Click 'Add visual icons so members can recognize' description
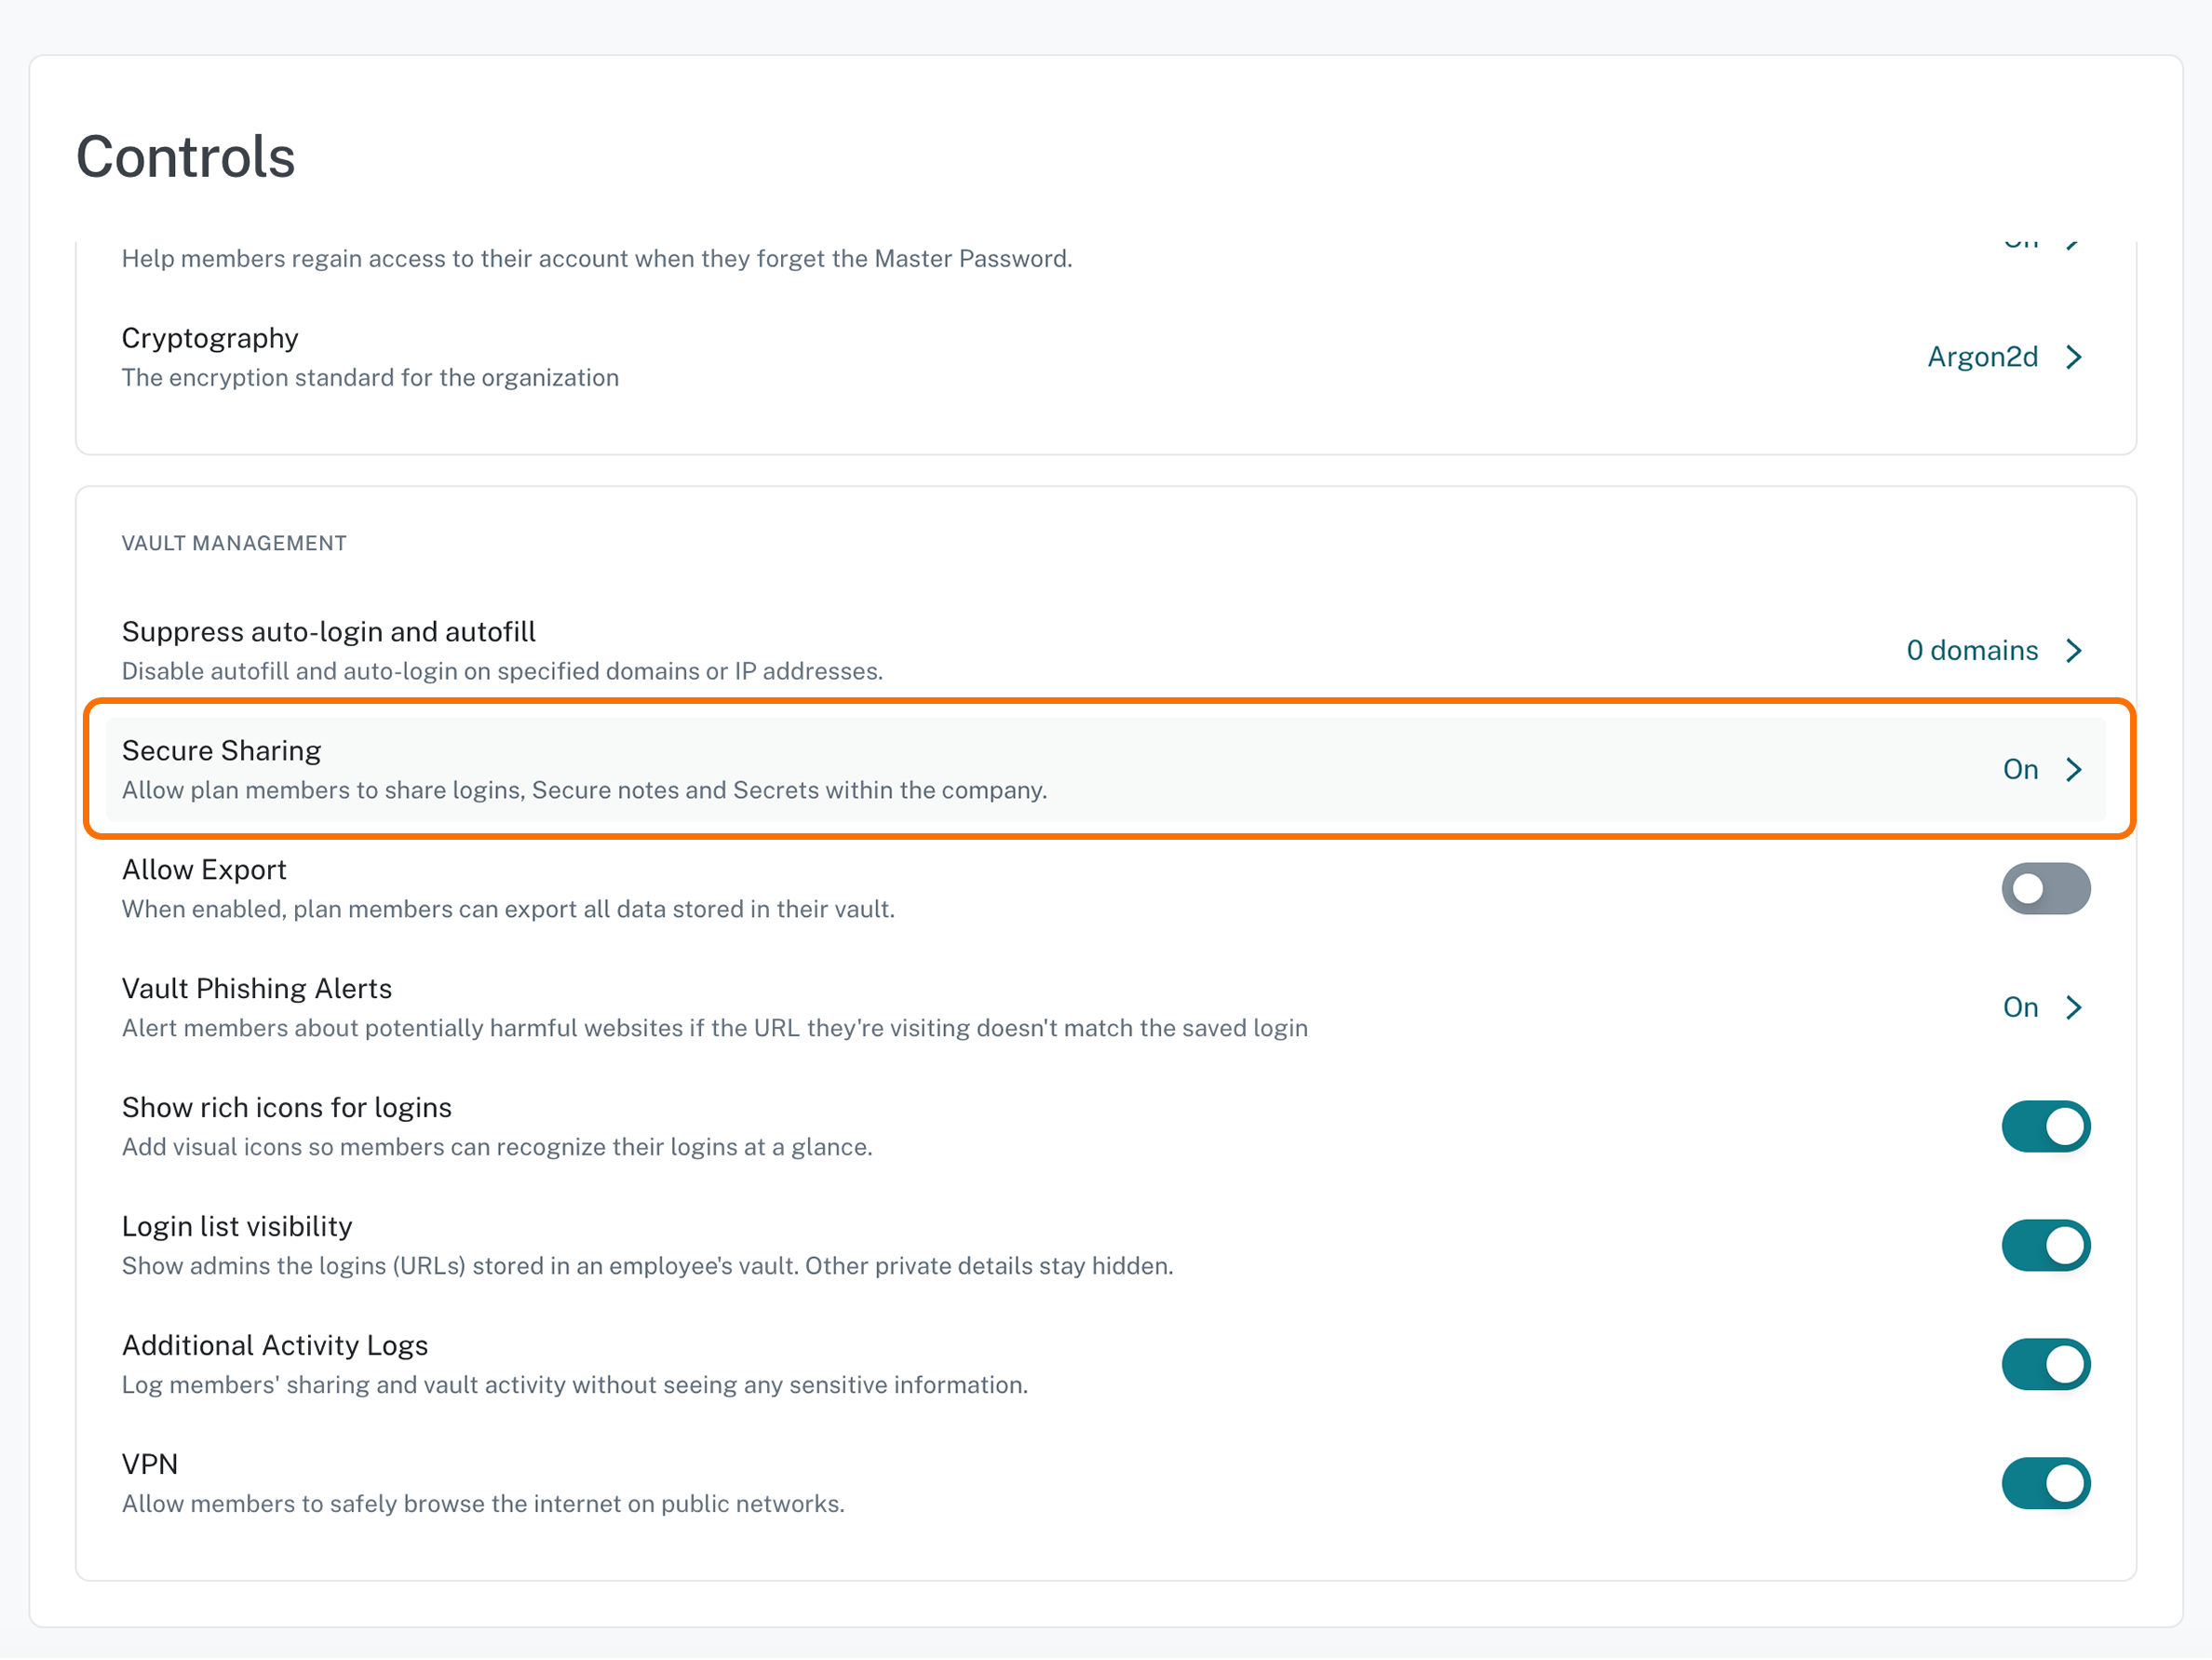The width and height of the screenshot is (2212, 1660). 498,1148
